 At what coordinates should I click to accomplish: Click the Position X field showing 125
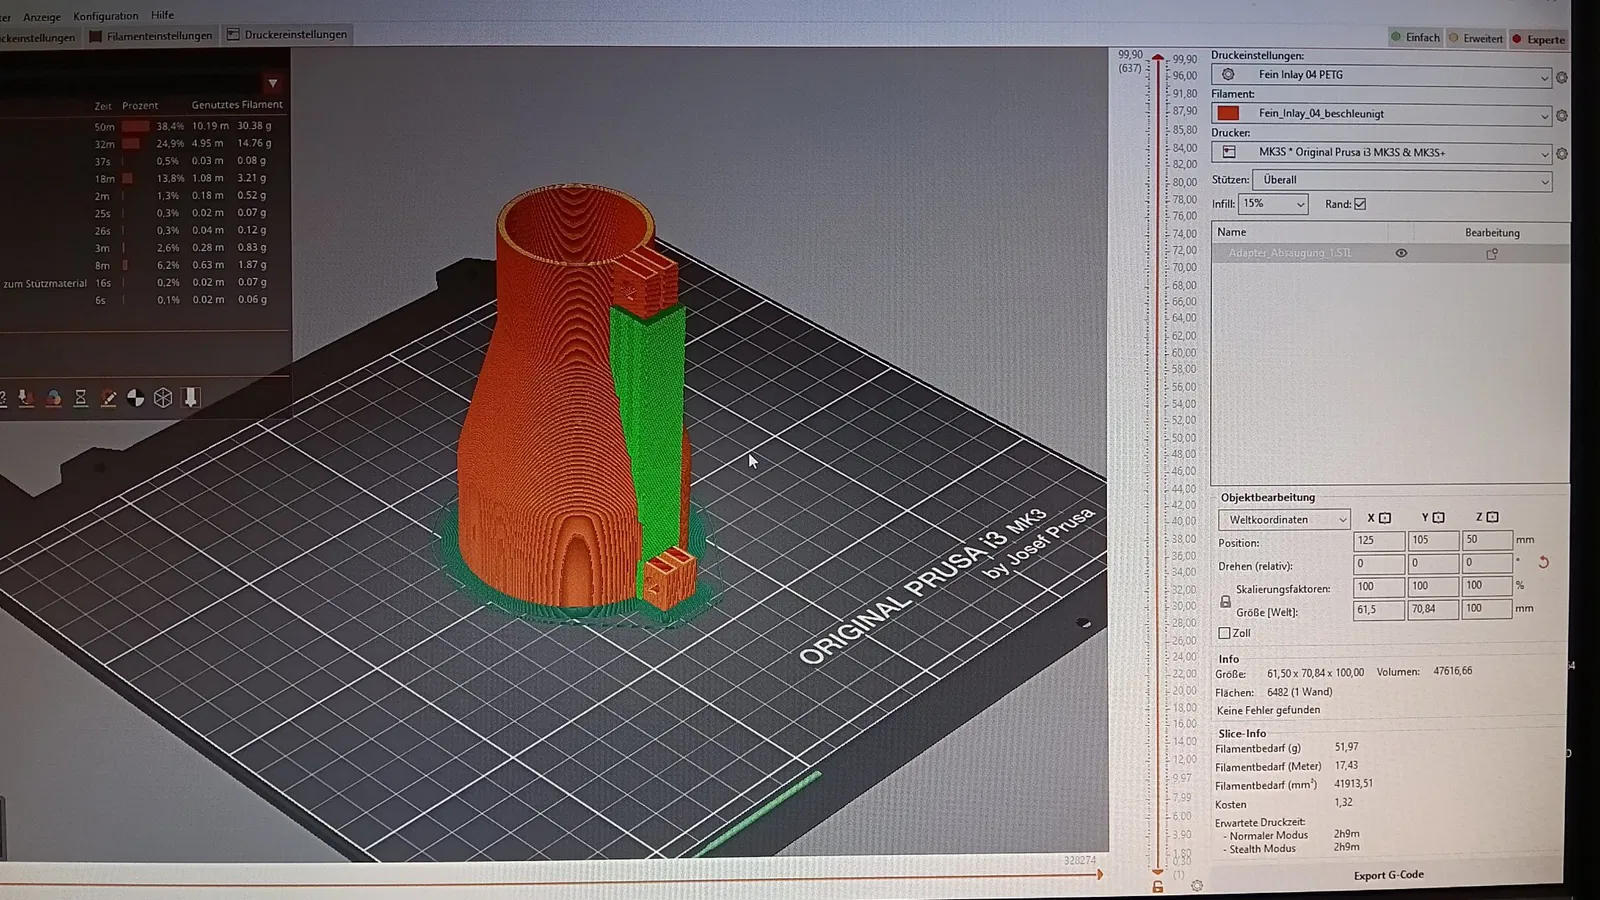click(x=1379, y=540)
